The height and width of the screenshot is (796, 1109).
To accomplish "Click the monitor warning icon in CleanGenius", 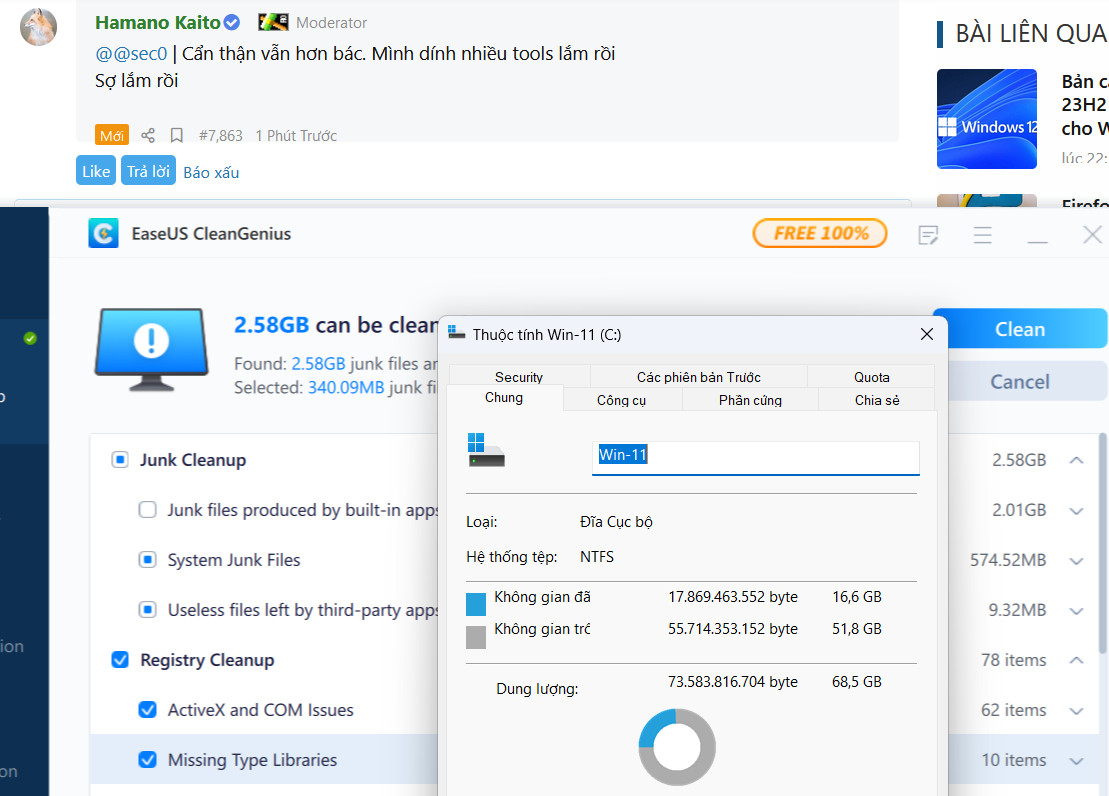I will (151, 350).
